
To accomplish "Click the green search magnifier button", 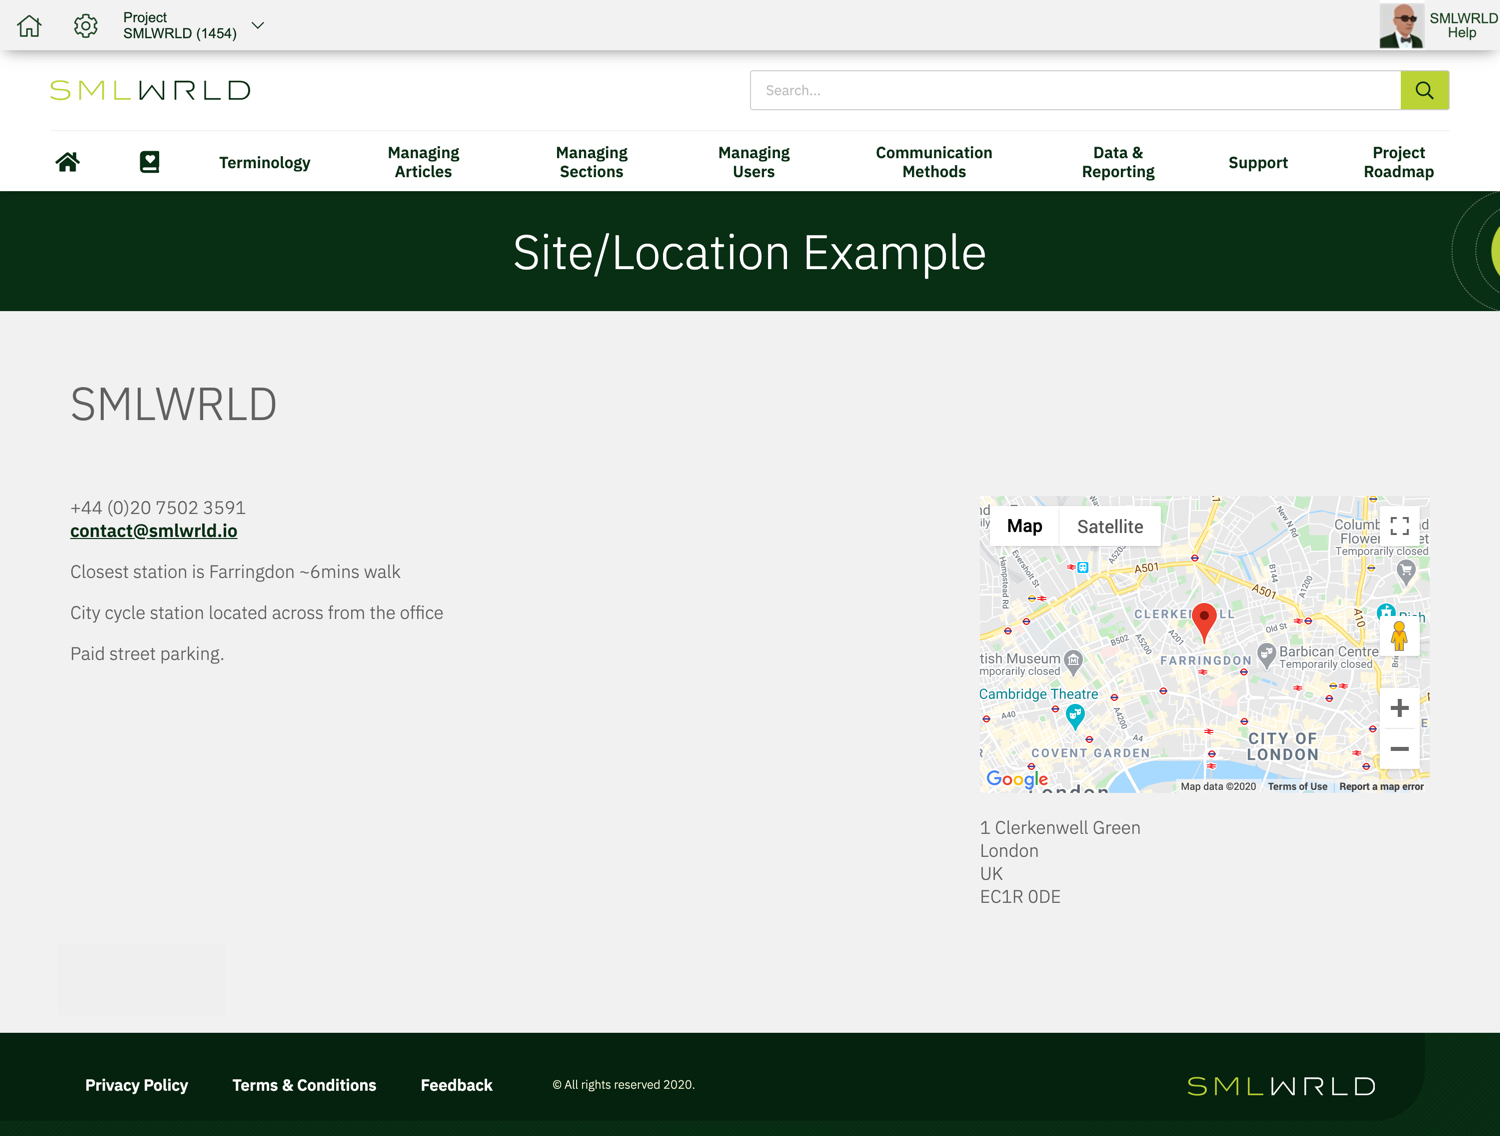I will (1425, 90).
